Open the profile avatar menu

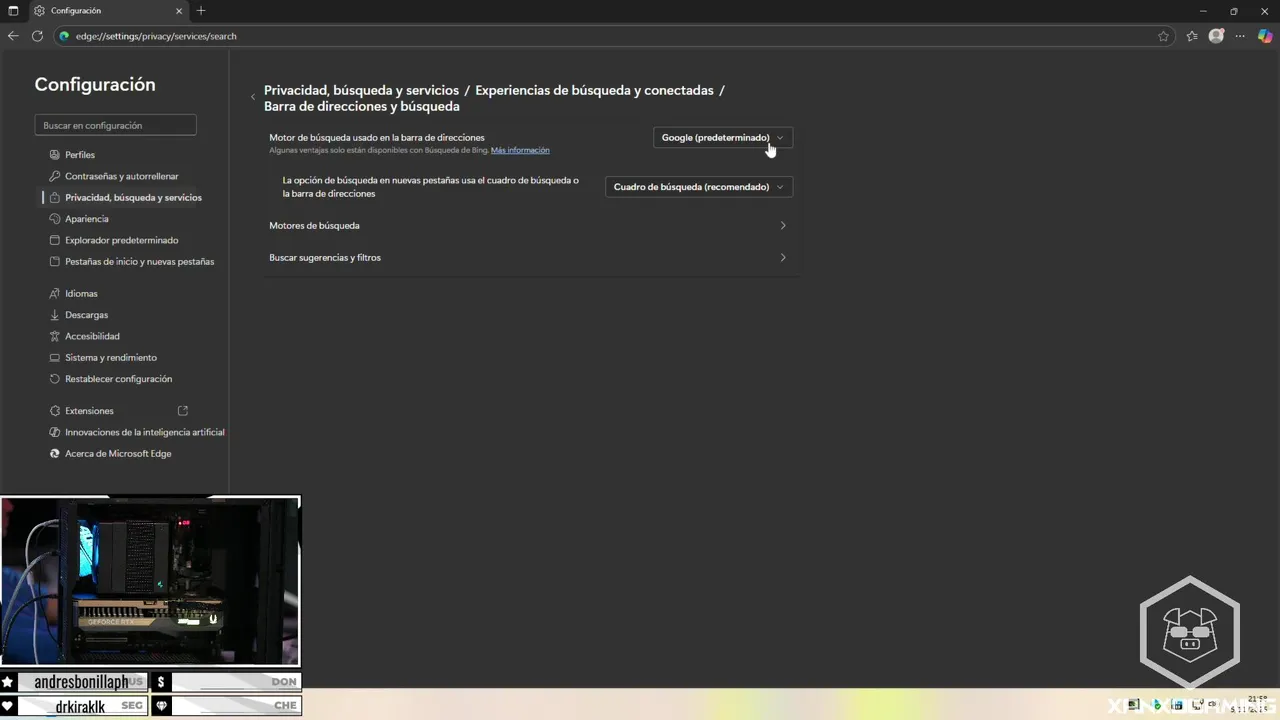pyautogui.click(x=1216, y=36)
